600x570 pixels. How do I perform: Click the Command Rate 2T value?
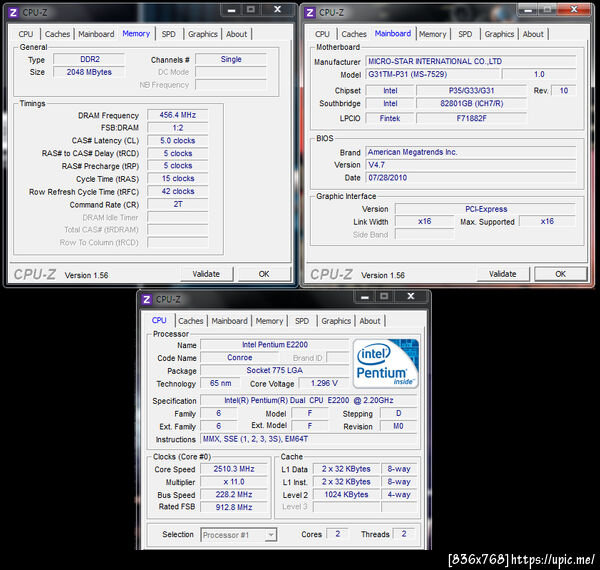click(178, 204)
